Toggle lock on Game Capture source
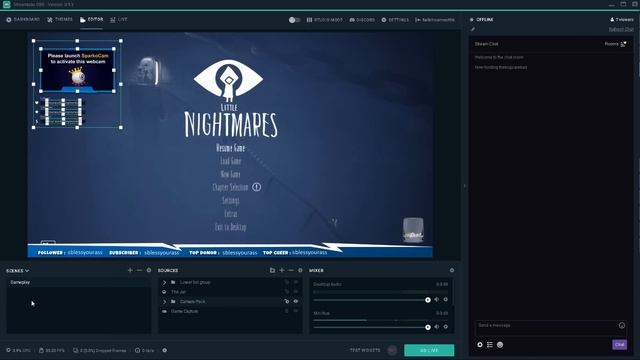Screen dimensions: 640x360 [287, 311]
